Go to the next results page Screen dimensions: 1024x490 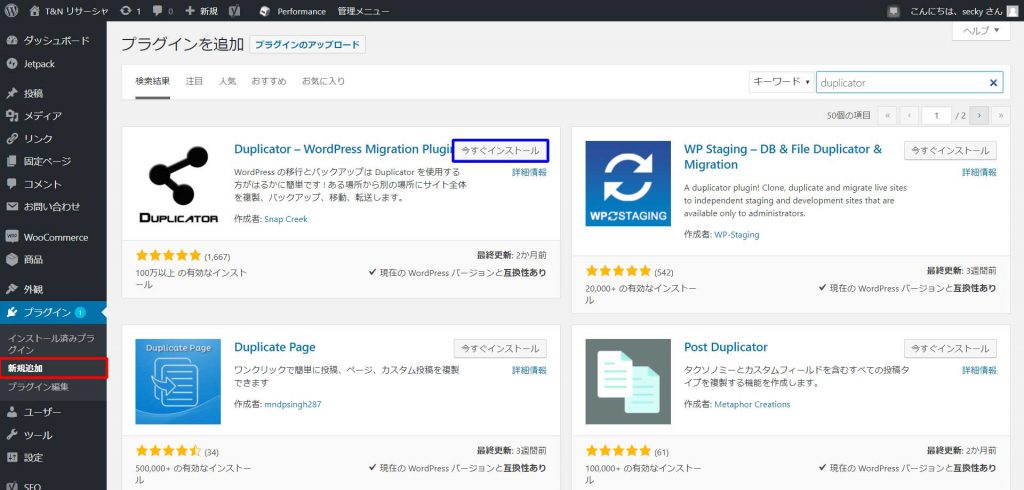[x=978, y=116]
